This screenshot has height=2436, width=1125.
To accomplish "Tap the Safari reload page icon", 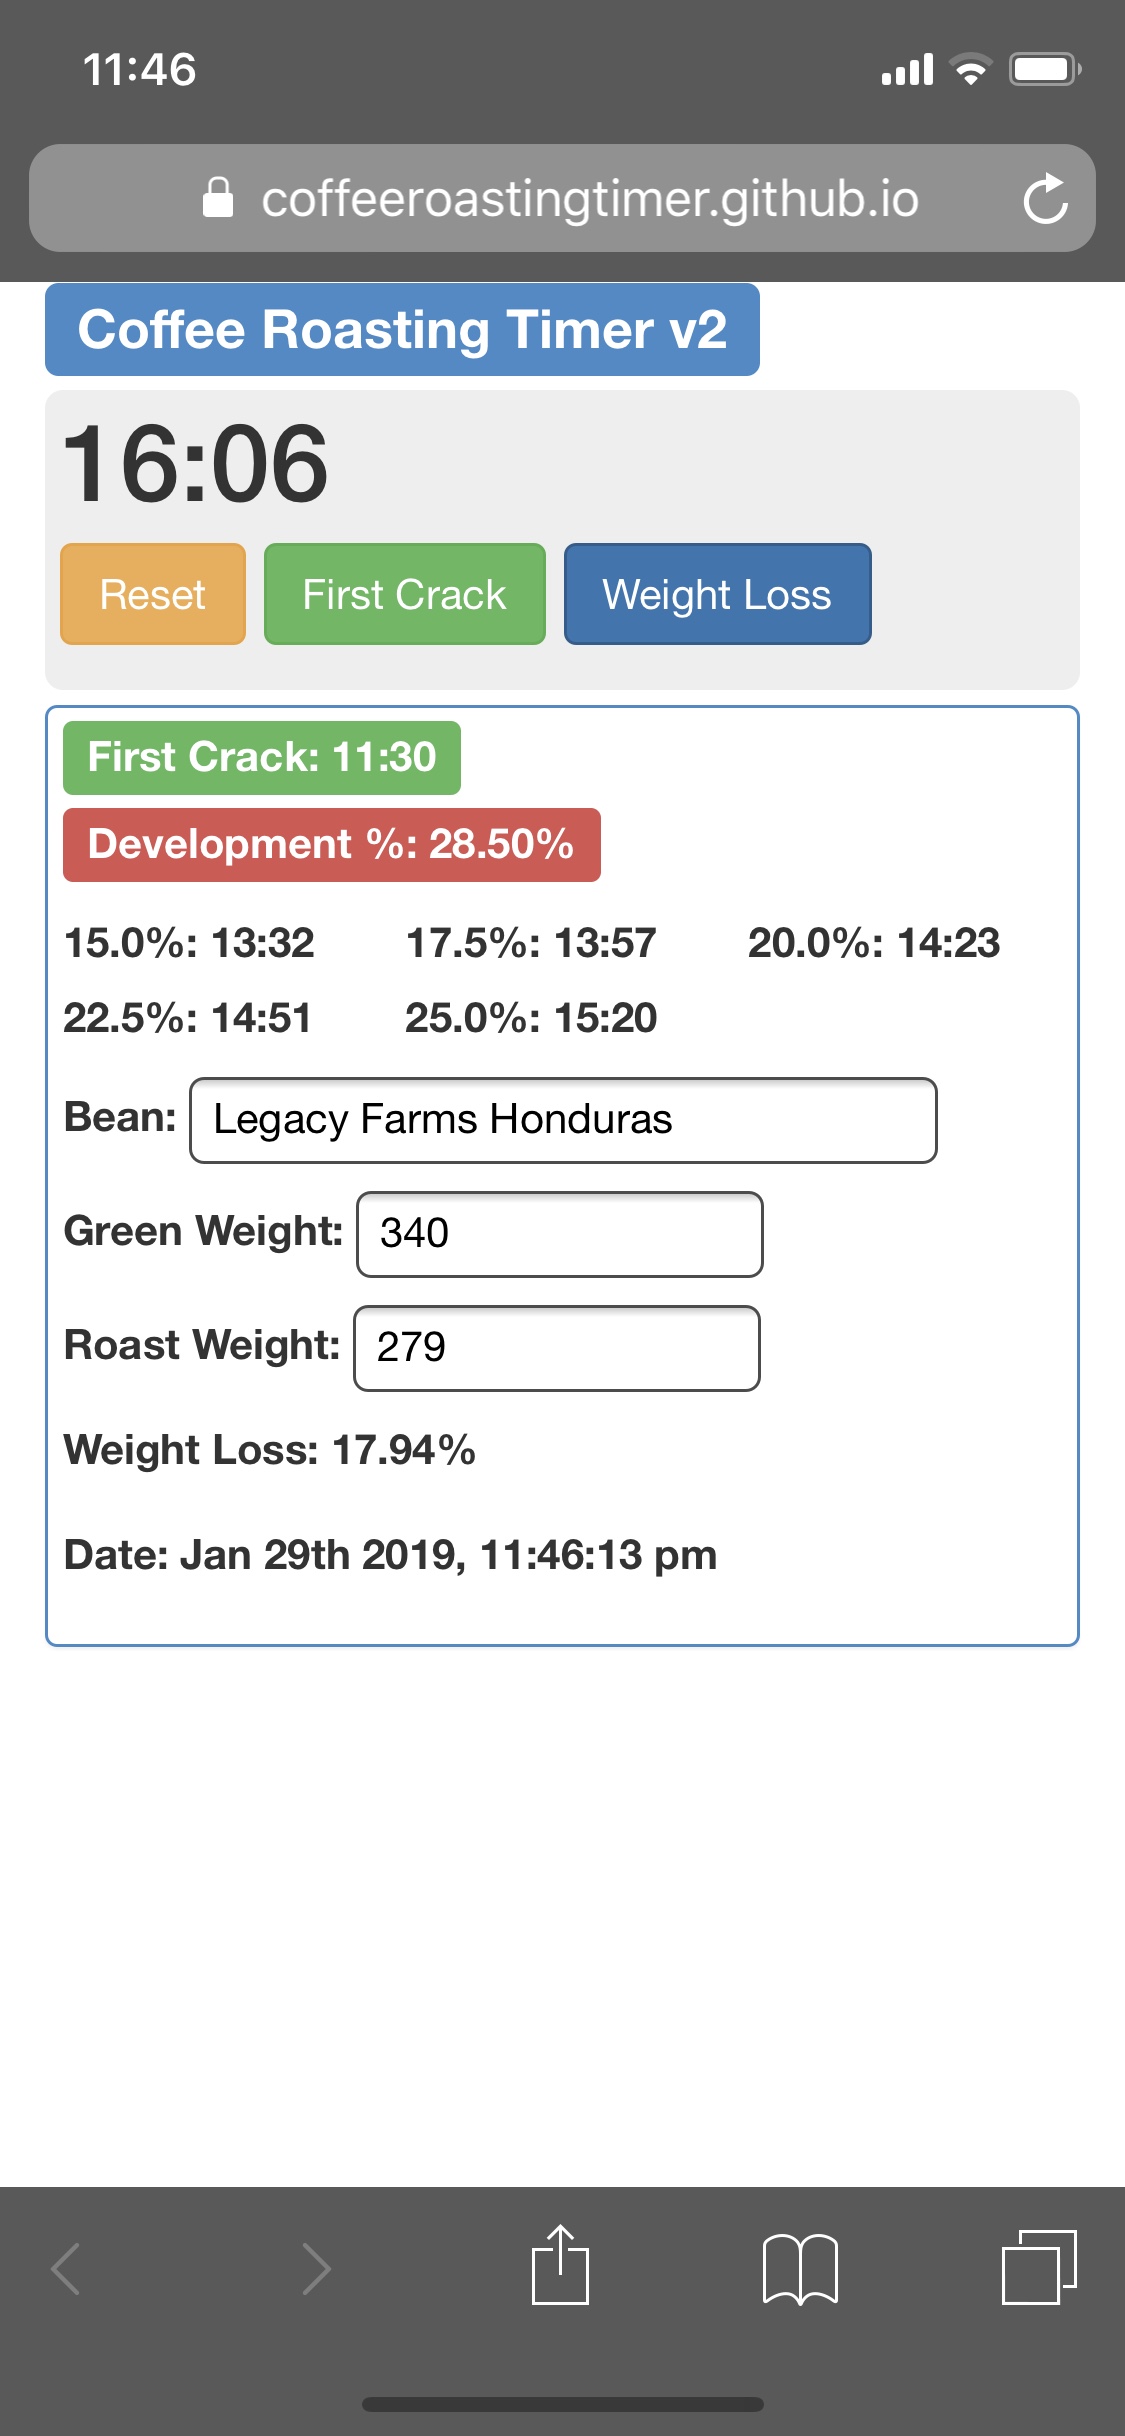I will pos(1046,198).
